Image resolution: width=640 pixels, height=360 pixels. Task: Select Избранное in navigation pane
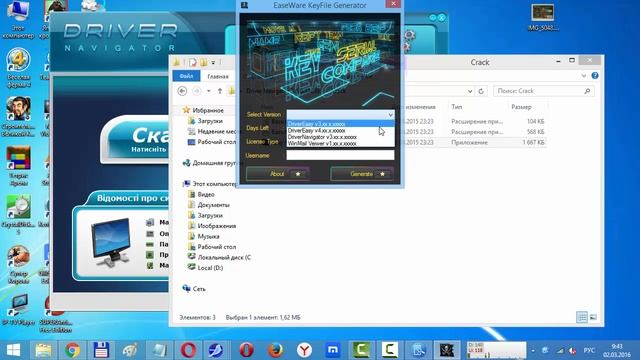point(208,110)
